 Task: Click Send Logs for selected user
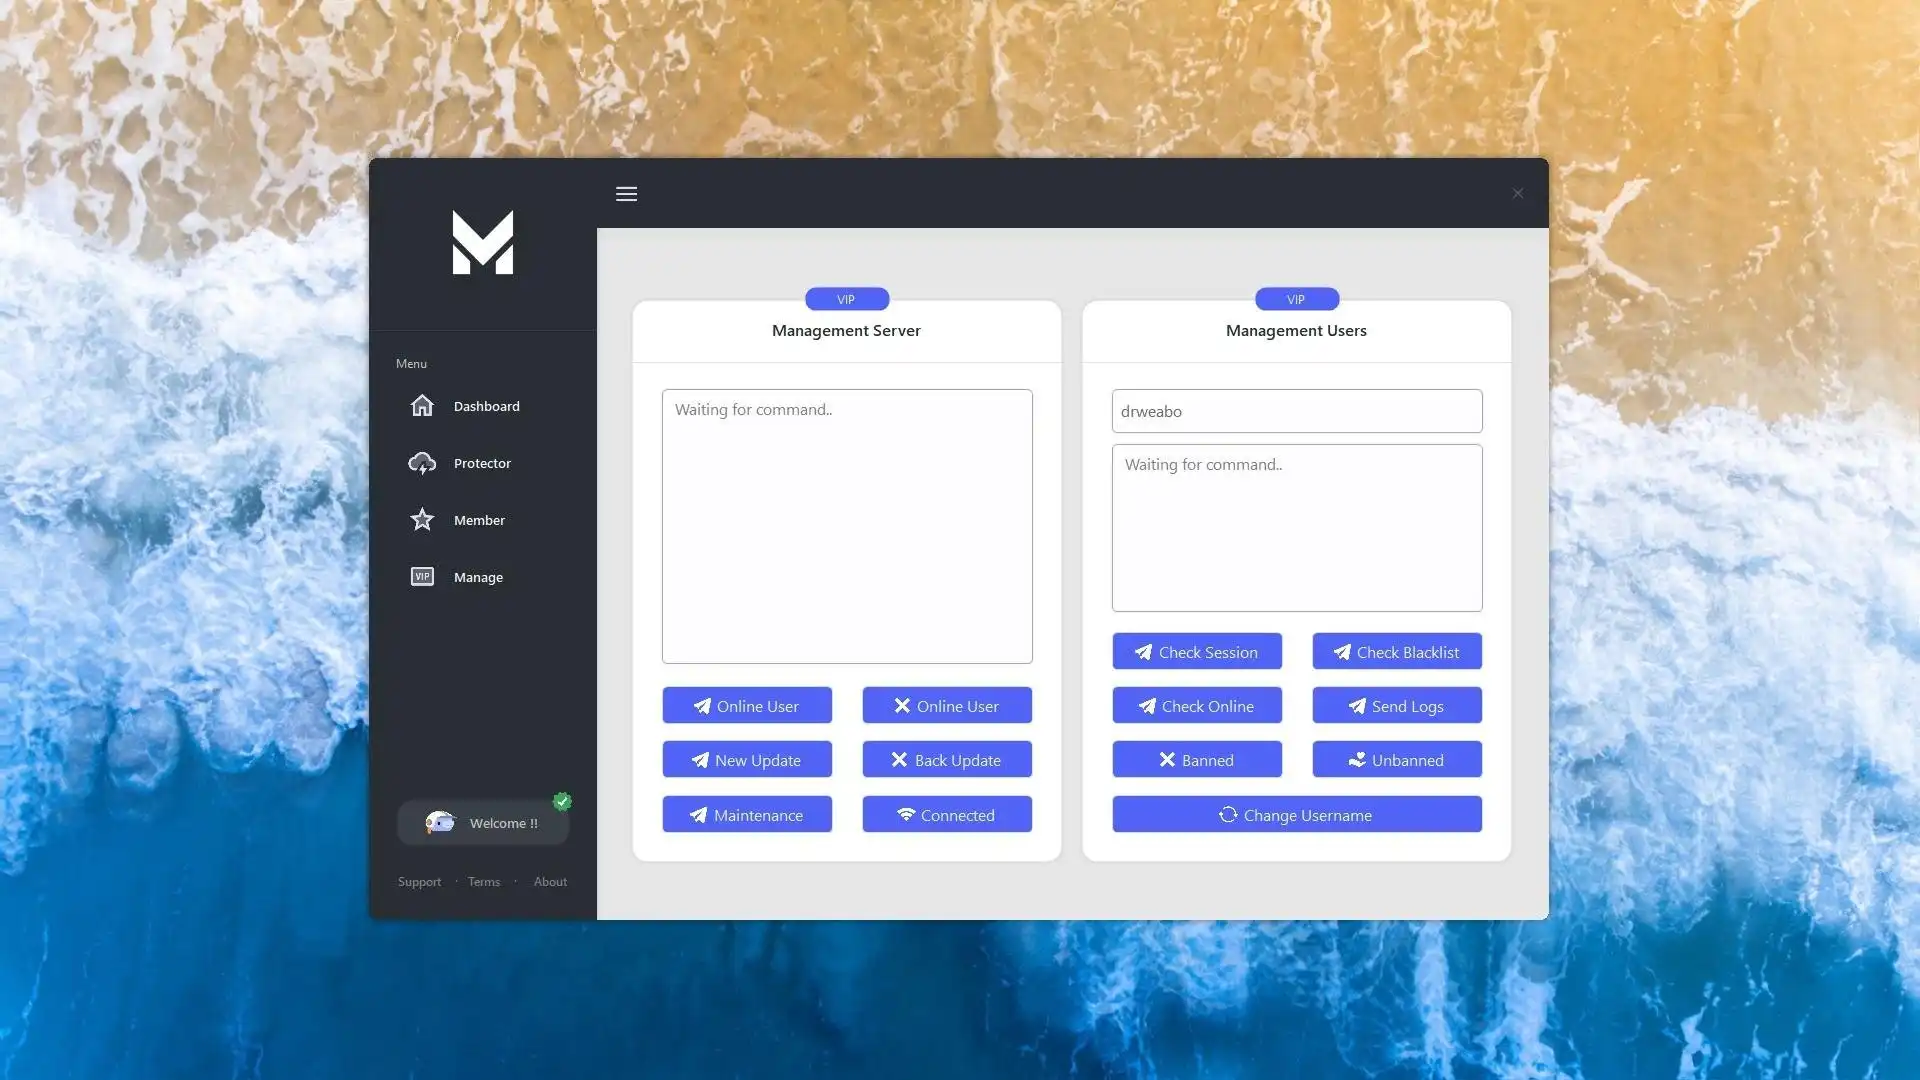(x=1395, y=705)
